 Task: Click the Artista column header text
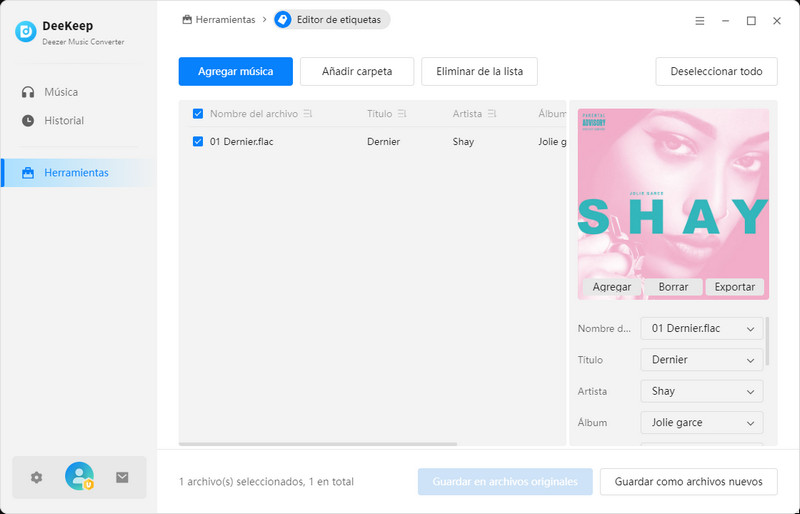[467, 113]
